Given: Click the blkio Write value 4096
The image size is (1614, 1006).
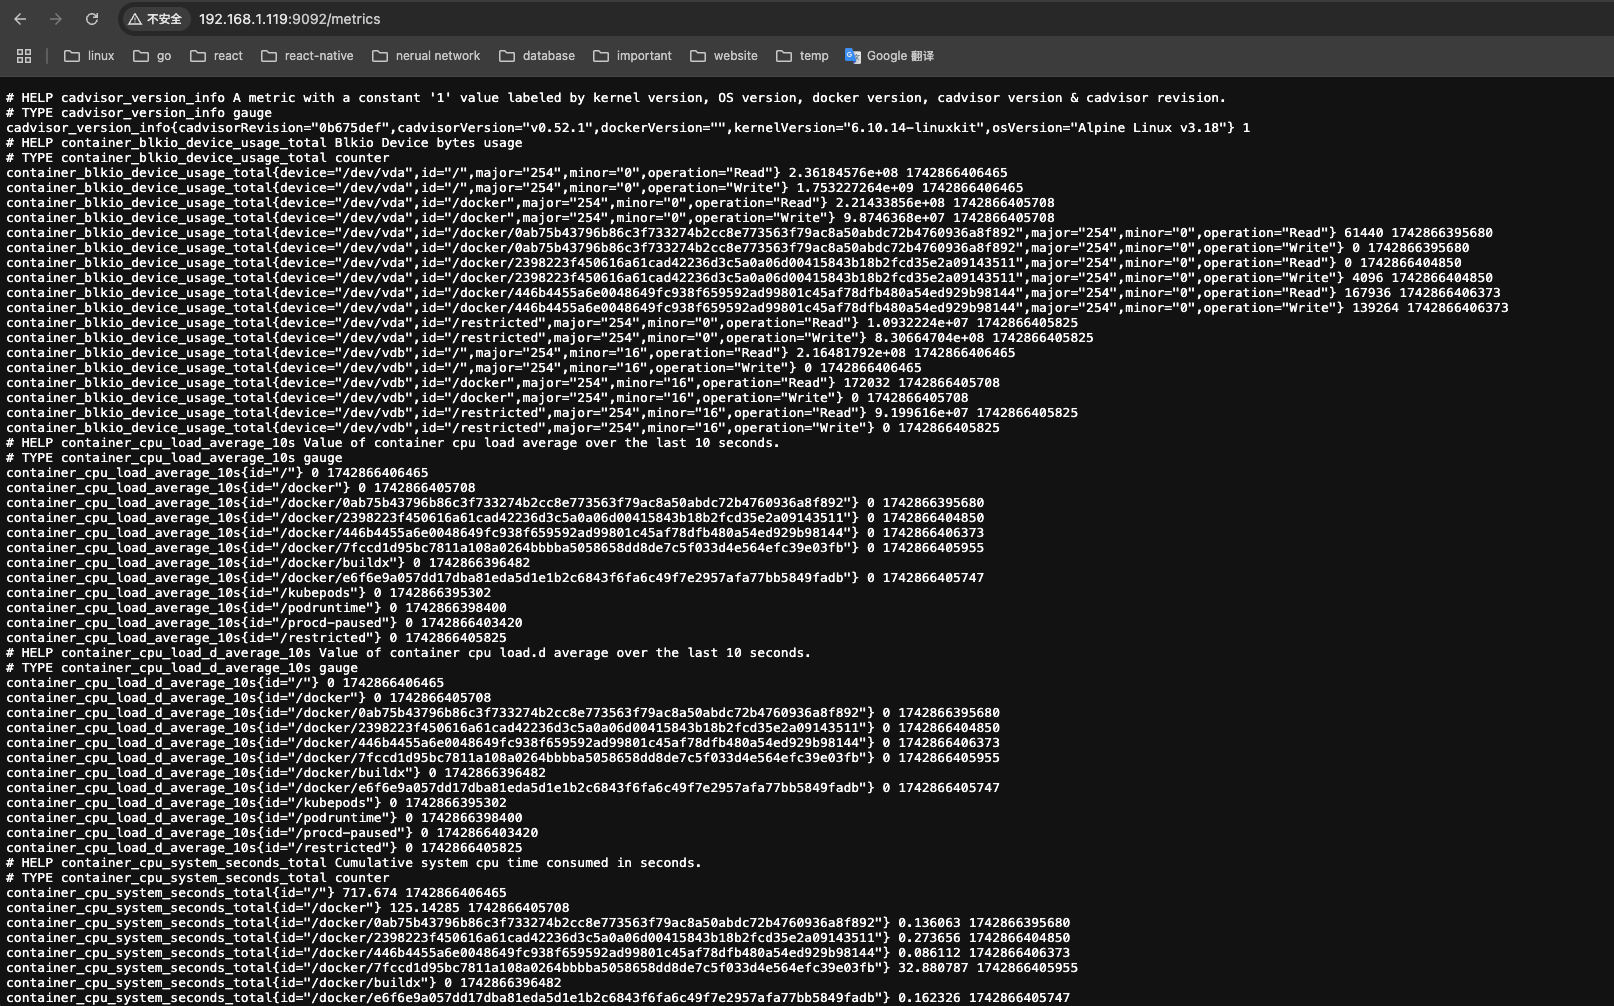Looking at the screenshot, I should [1368, 278].
